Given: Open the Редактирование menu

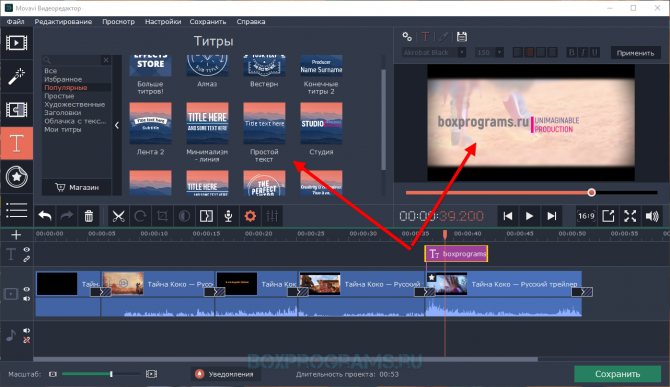Looking at the screenshot, I should coord(63,22).
